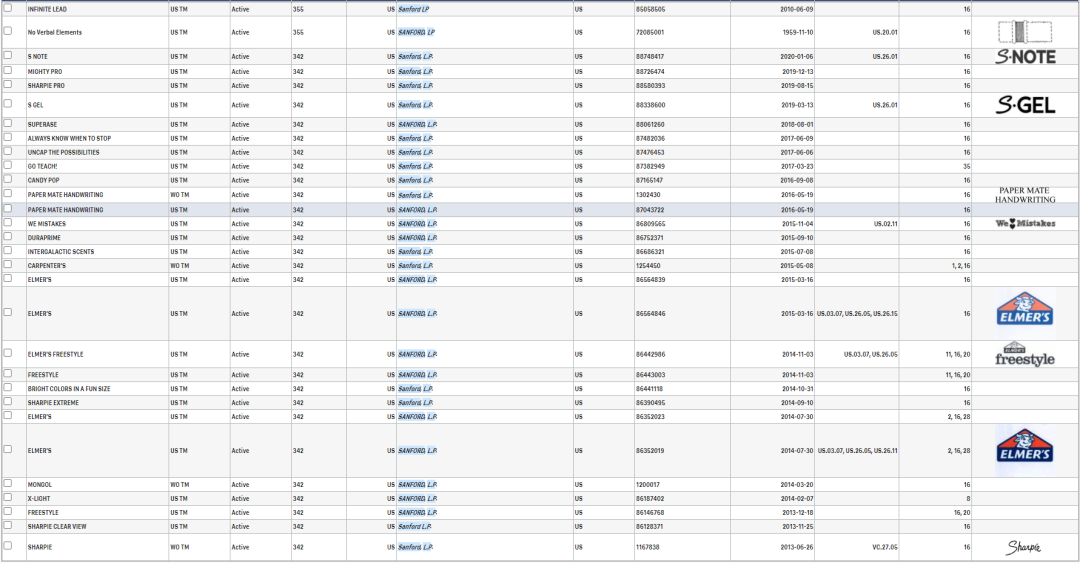This screenshot has height=564, width=1080.
Task: Select checkbox for ALWAYS KNOW WHEN TO STOP
Action: 8,137
